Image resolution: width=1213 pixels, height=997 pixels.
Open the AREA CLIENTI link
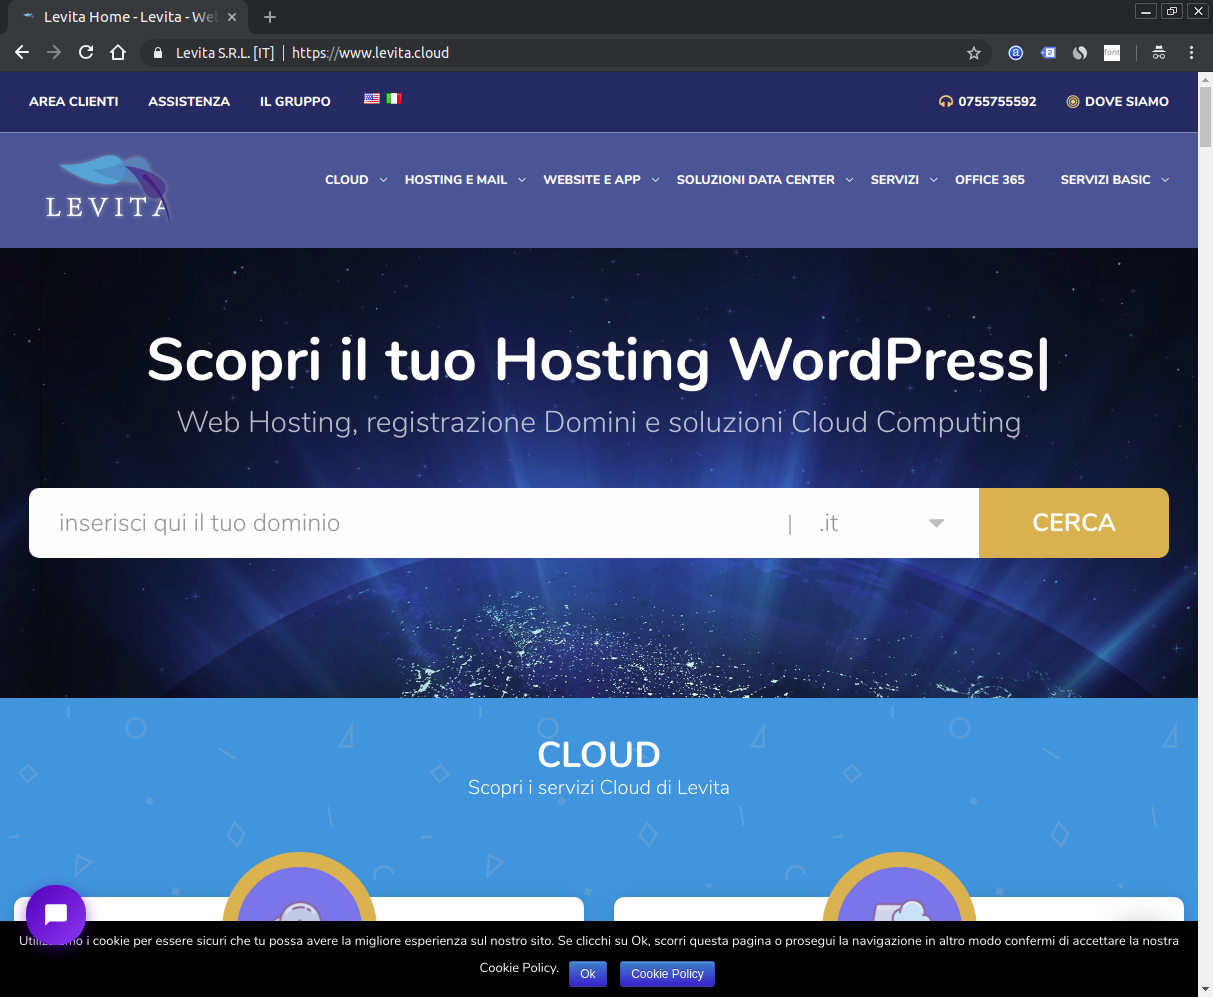pos(74,101)
